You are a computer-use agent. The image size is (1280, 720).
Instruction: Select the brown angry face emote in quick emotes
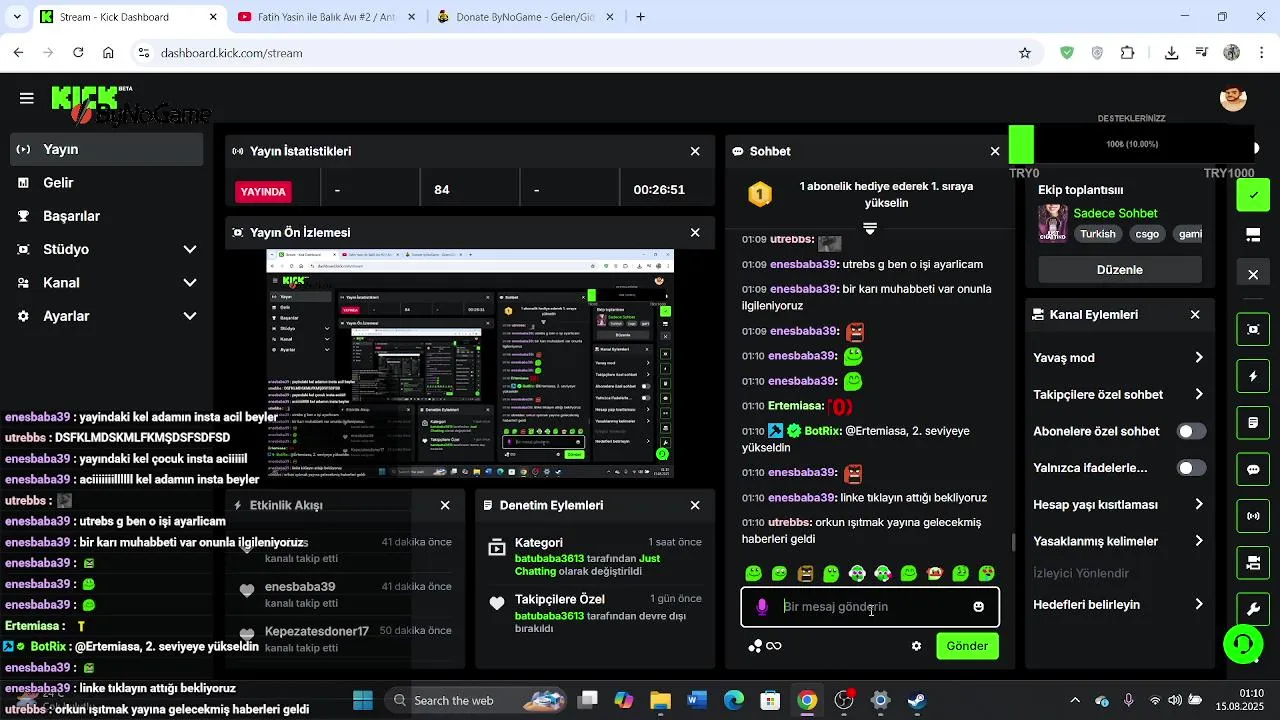pos(806,573)
